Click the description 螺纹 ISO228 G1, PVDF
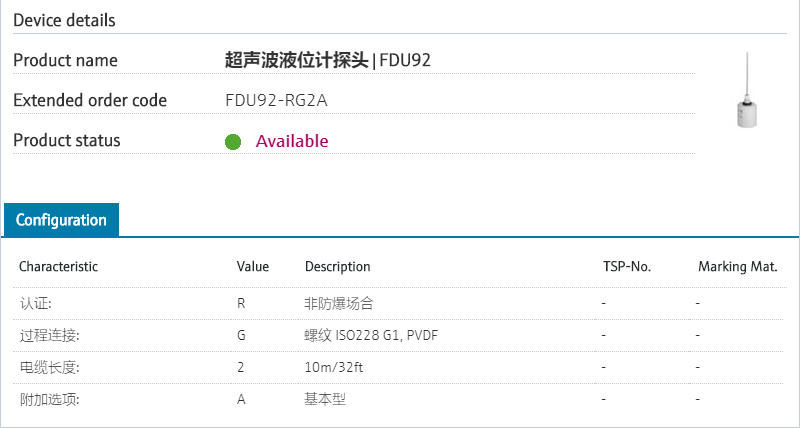Viewport: 801px width, 428px height. click(x=371, y=335)
